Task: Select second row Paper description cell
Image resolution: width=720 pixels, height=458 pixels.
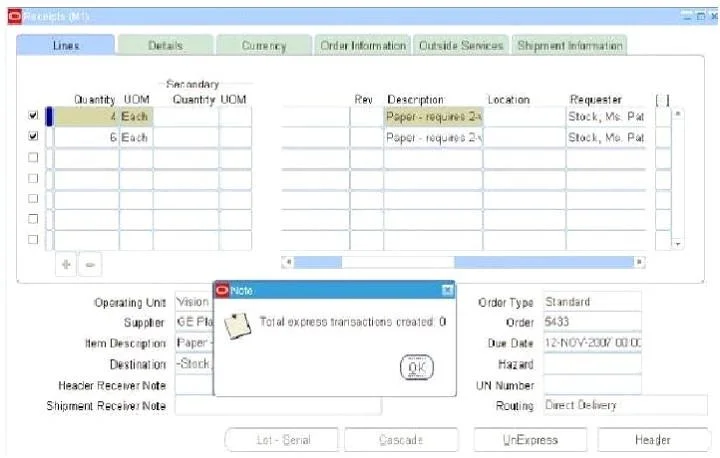Action: [x=433, y=137]
